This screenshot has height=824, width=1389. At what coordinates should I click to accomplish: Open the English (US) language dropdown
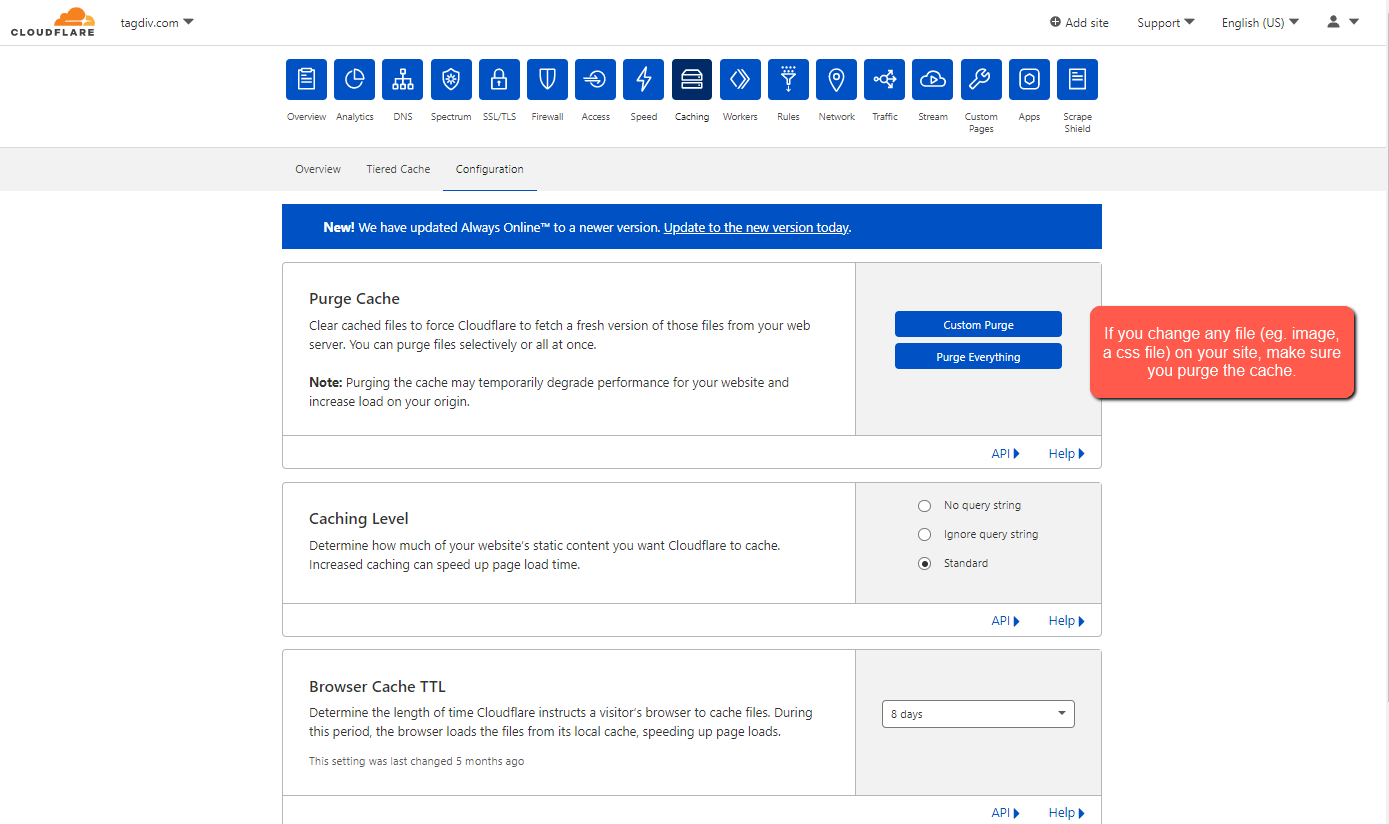tap(1260, 22)
